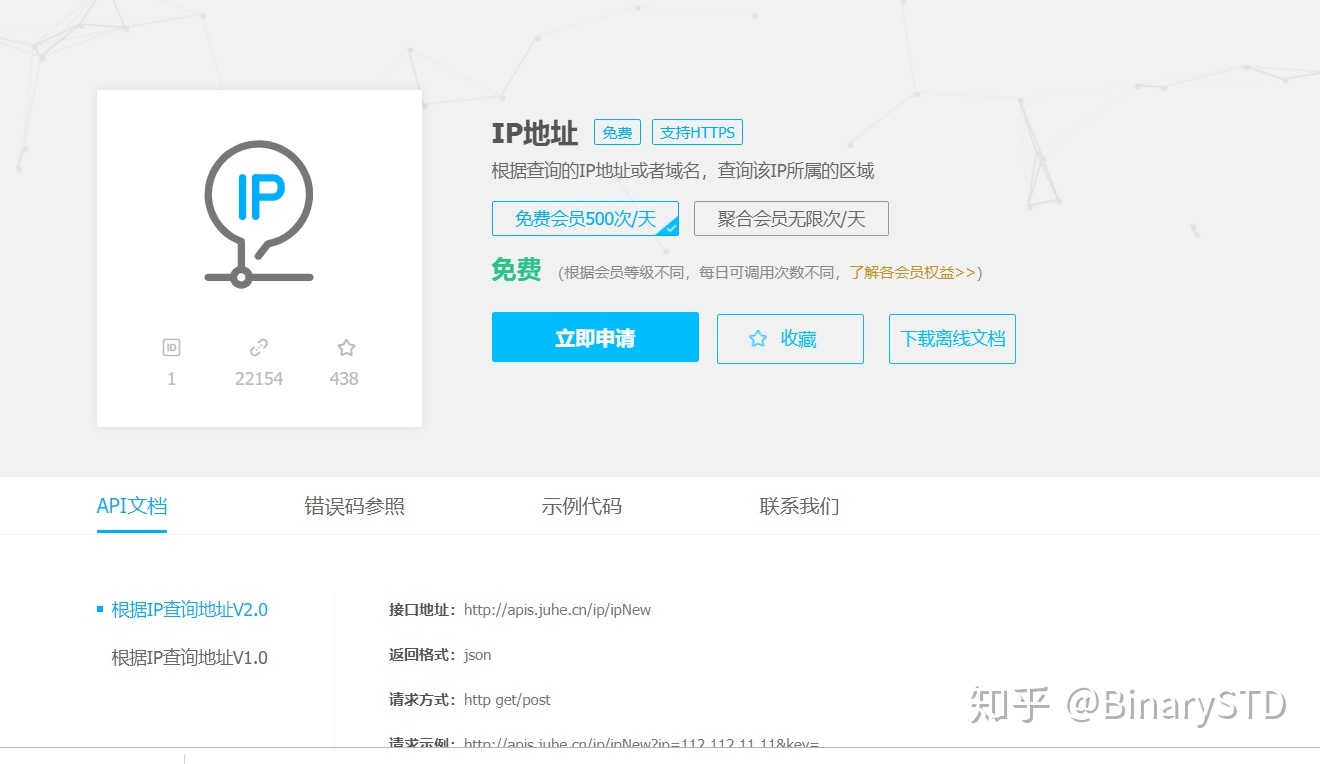
Task: Expand 根据IP查询地址V1.0 documentation section
Action: (188, 657)
